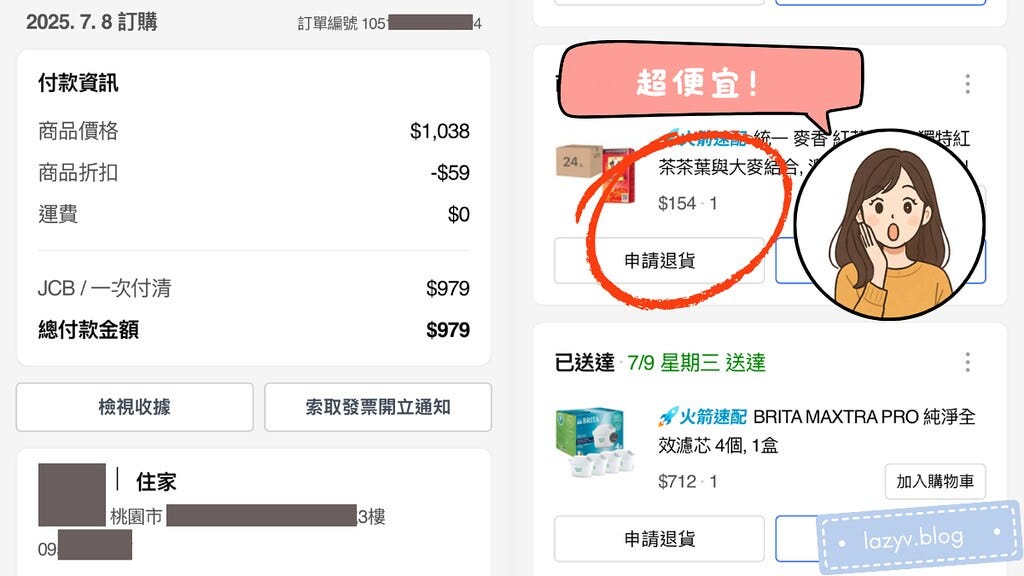Image resolution: width=1024 pixels, height=576 pixels.
Task: Click the rocket icon beside the 麥香 tea title
Action: pyautogui.click(x=669, y=137)
